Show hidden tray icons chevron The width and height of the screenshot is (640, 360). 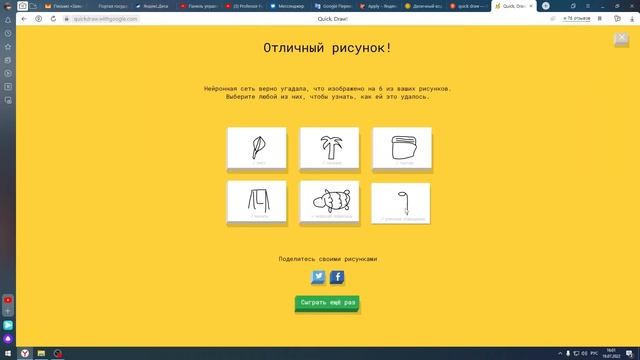(560, 353)
